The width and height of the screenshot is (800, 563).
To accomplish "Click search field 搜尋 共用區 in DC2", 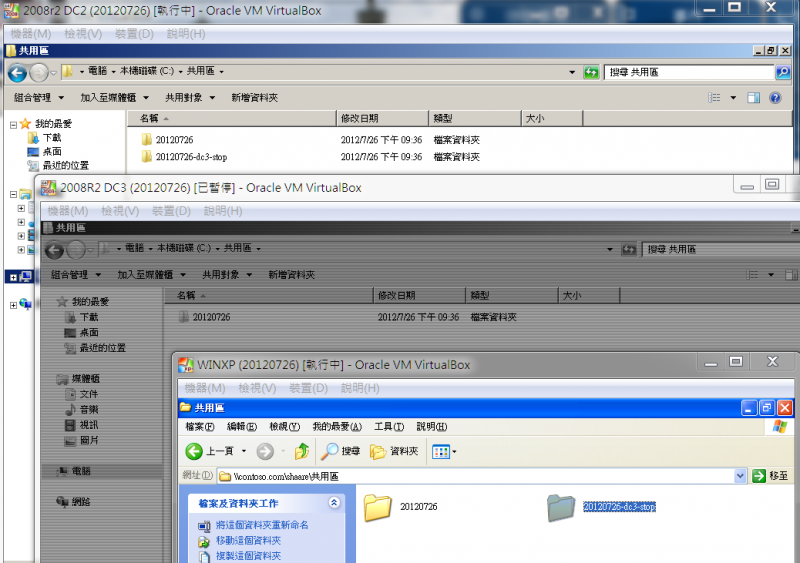I will pyautogui.click(x=689, y=72).
